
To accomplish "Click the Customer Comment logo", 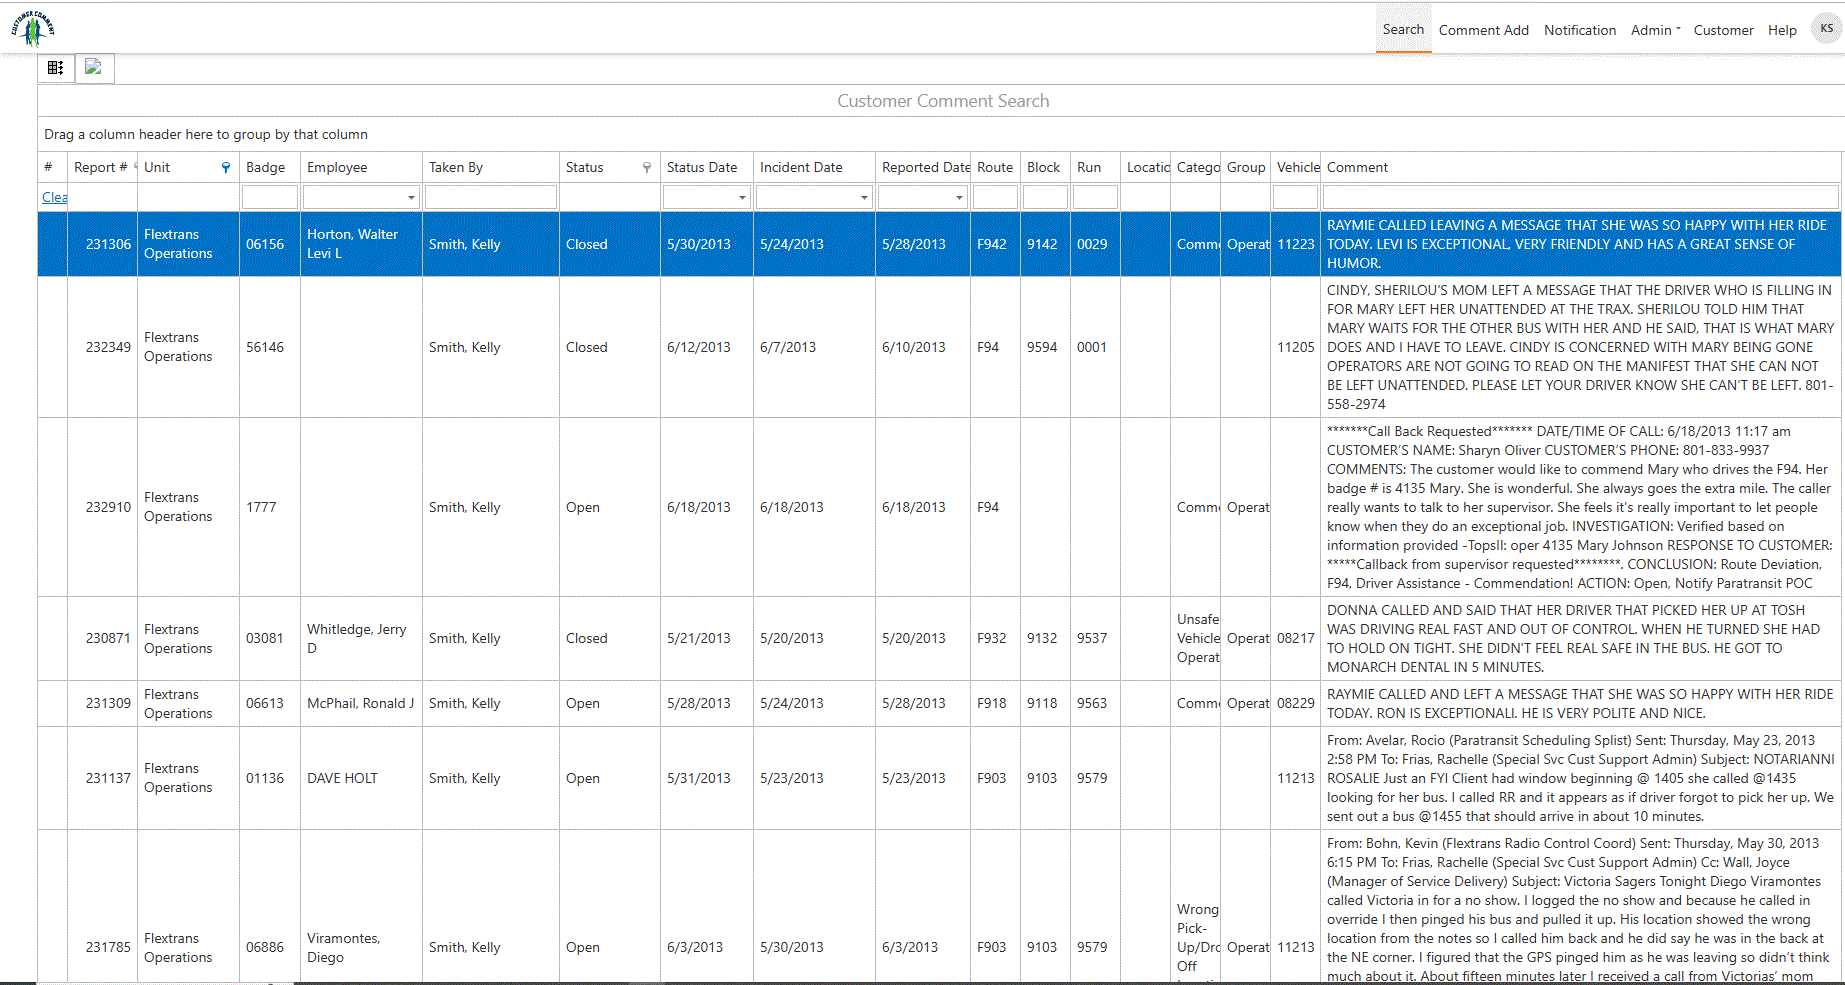I will click(33, 29).
